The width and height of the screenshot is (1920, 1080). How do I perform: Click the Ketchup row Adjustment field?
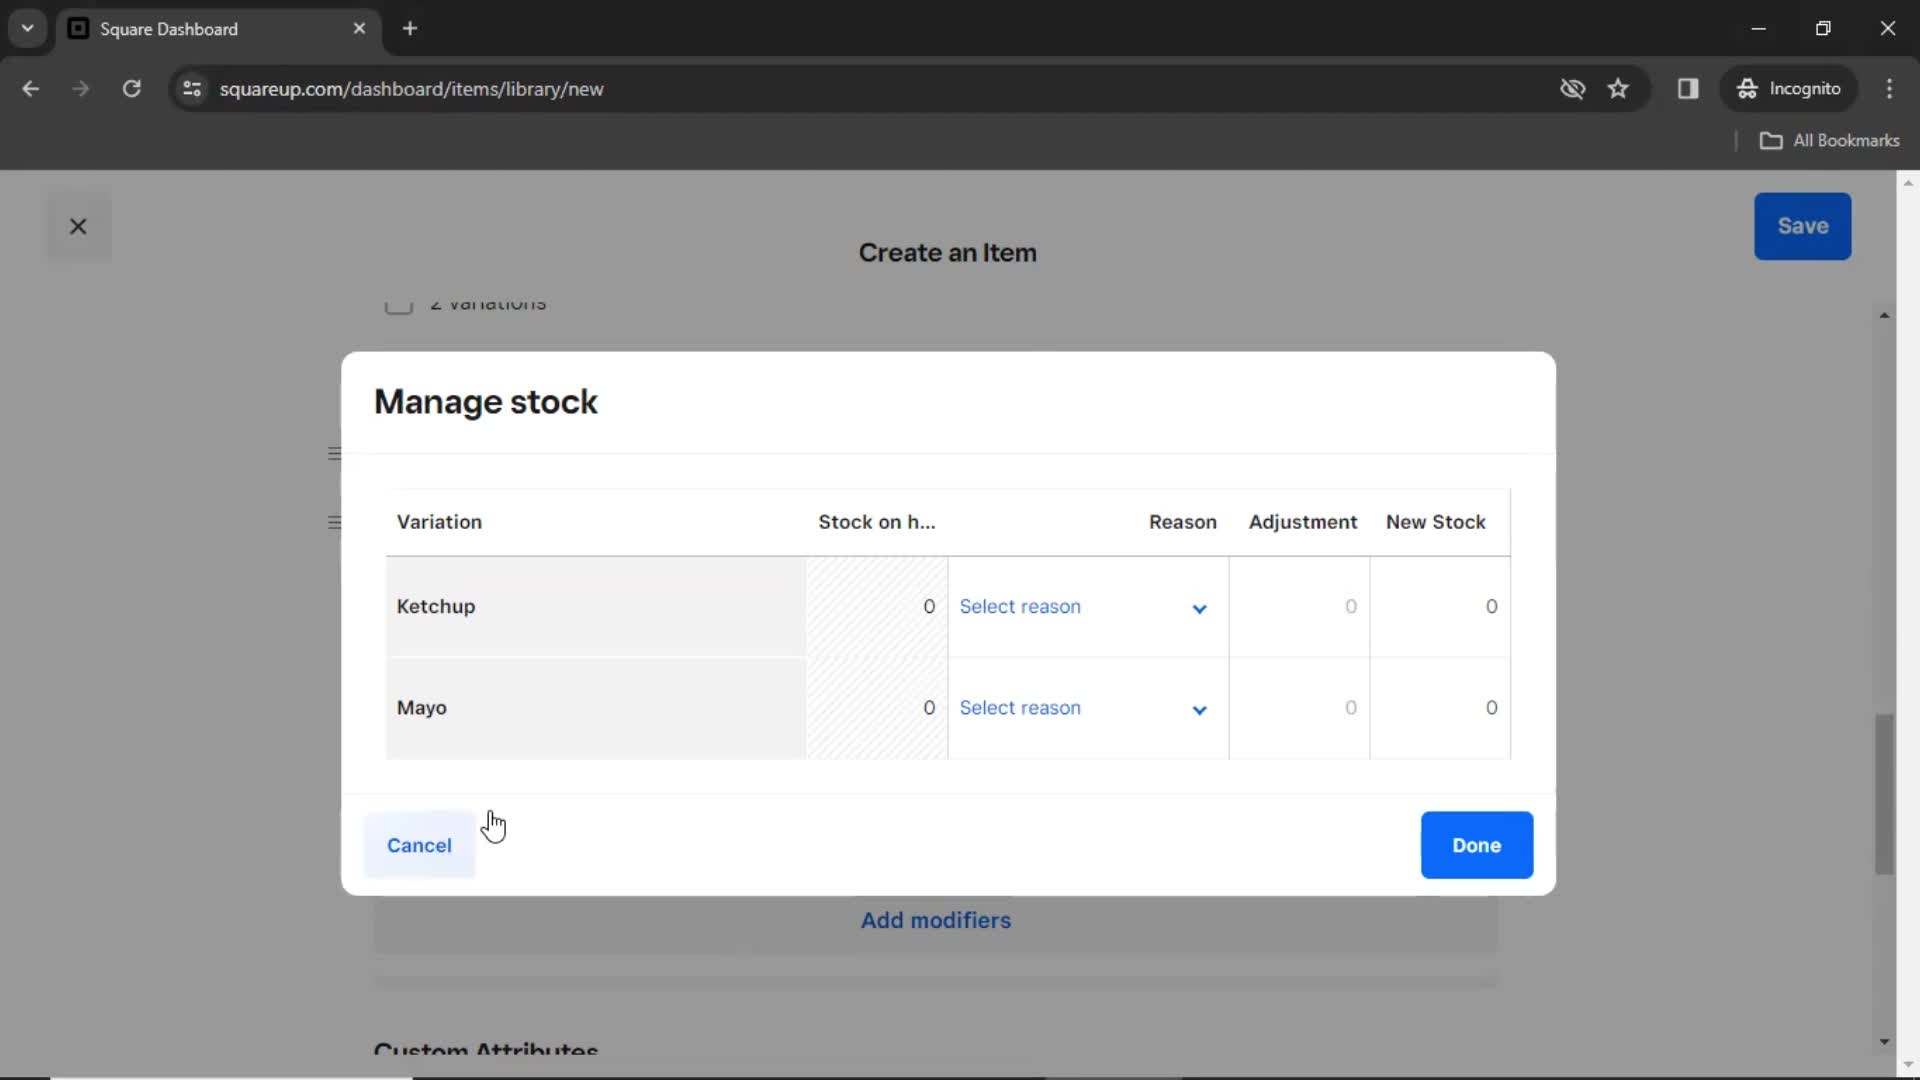(x=1299, y=607)
